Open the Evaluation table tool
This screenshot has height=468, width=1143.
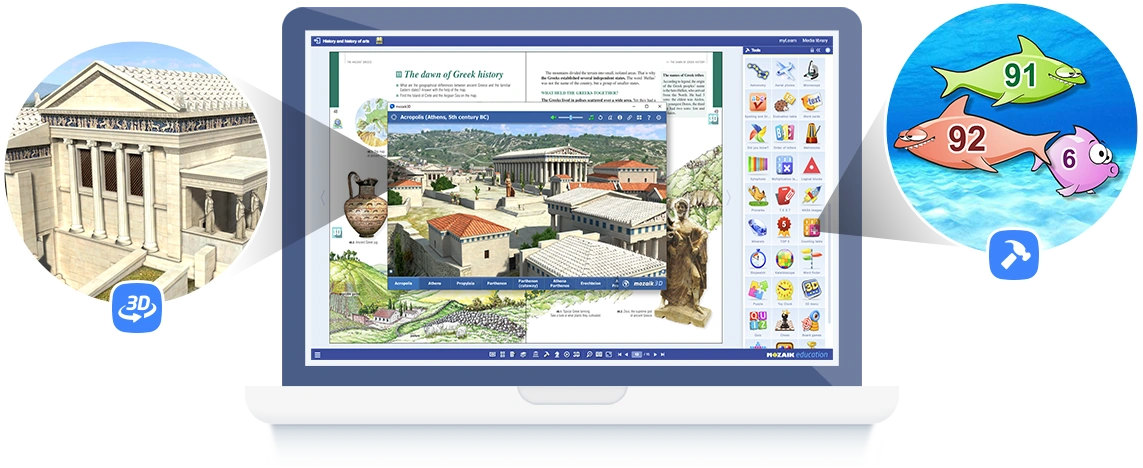click(x=784, y=105)
